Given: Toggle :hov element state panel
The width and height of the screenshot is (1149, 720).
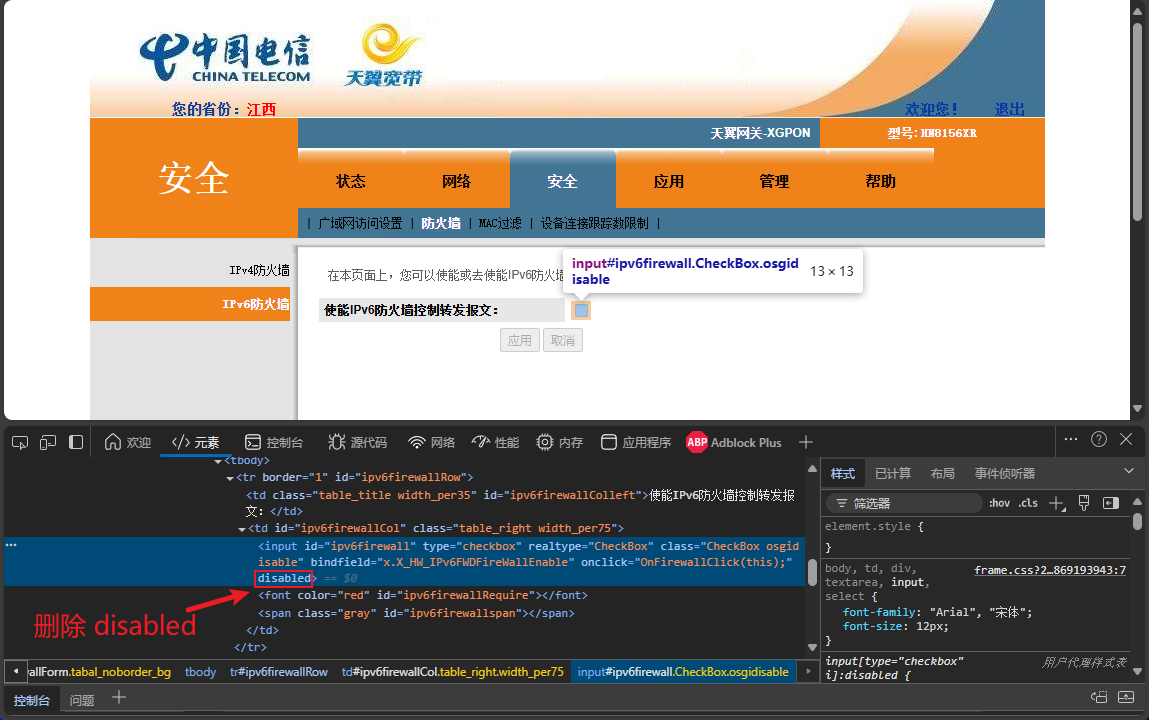Looking at the screenshot, I should point(999,503).
